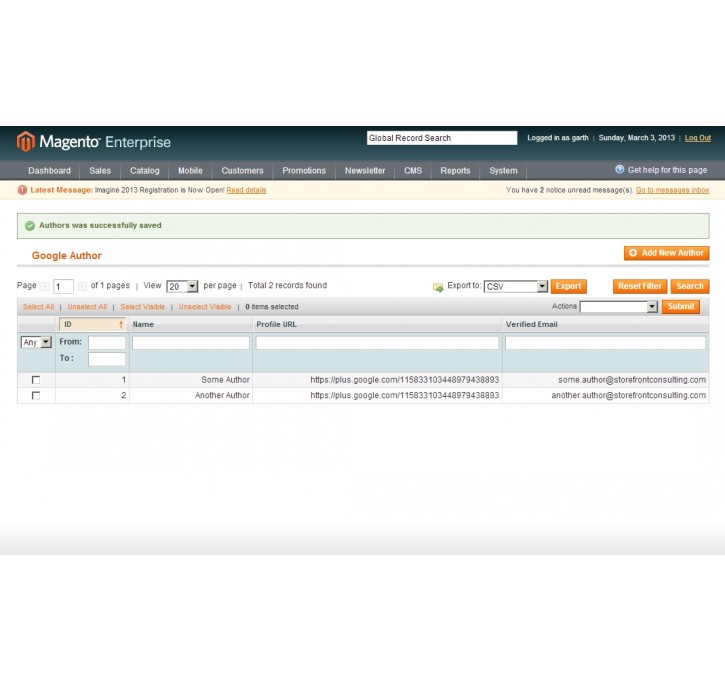725x680 pixels.
Task: Open the Catalog menu
Action: pos(144,171)
